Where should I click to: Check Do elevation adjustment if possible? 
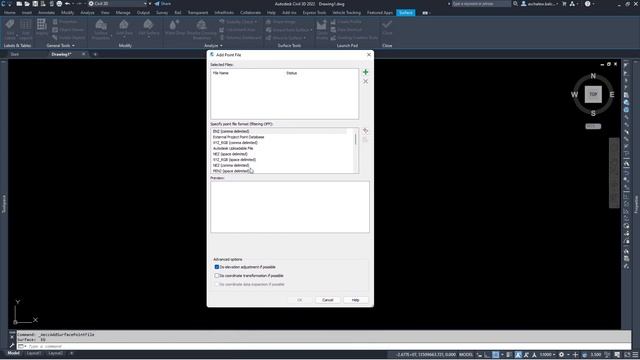click(217, 267)
